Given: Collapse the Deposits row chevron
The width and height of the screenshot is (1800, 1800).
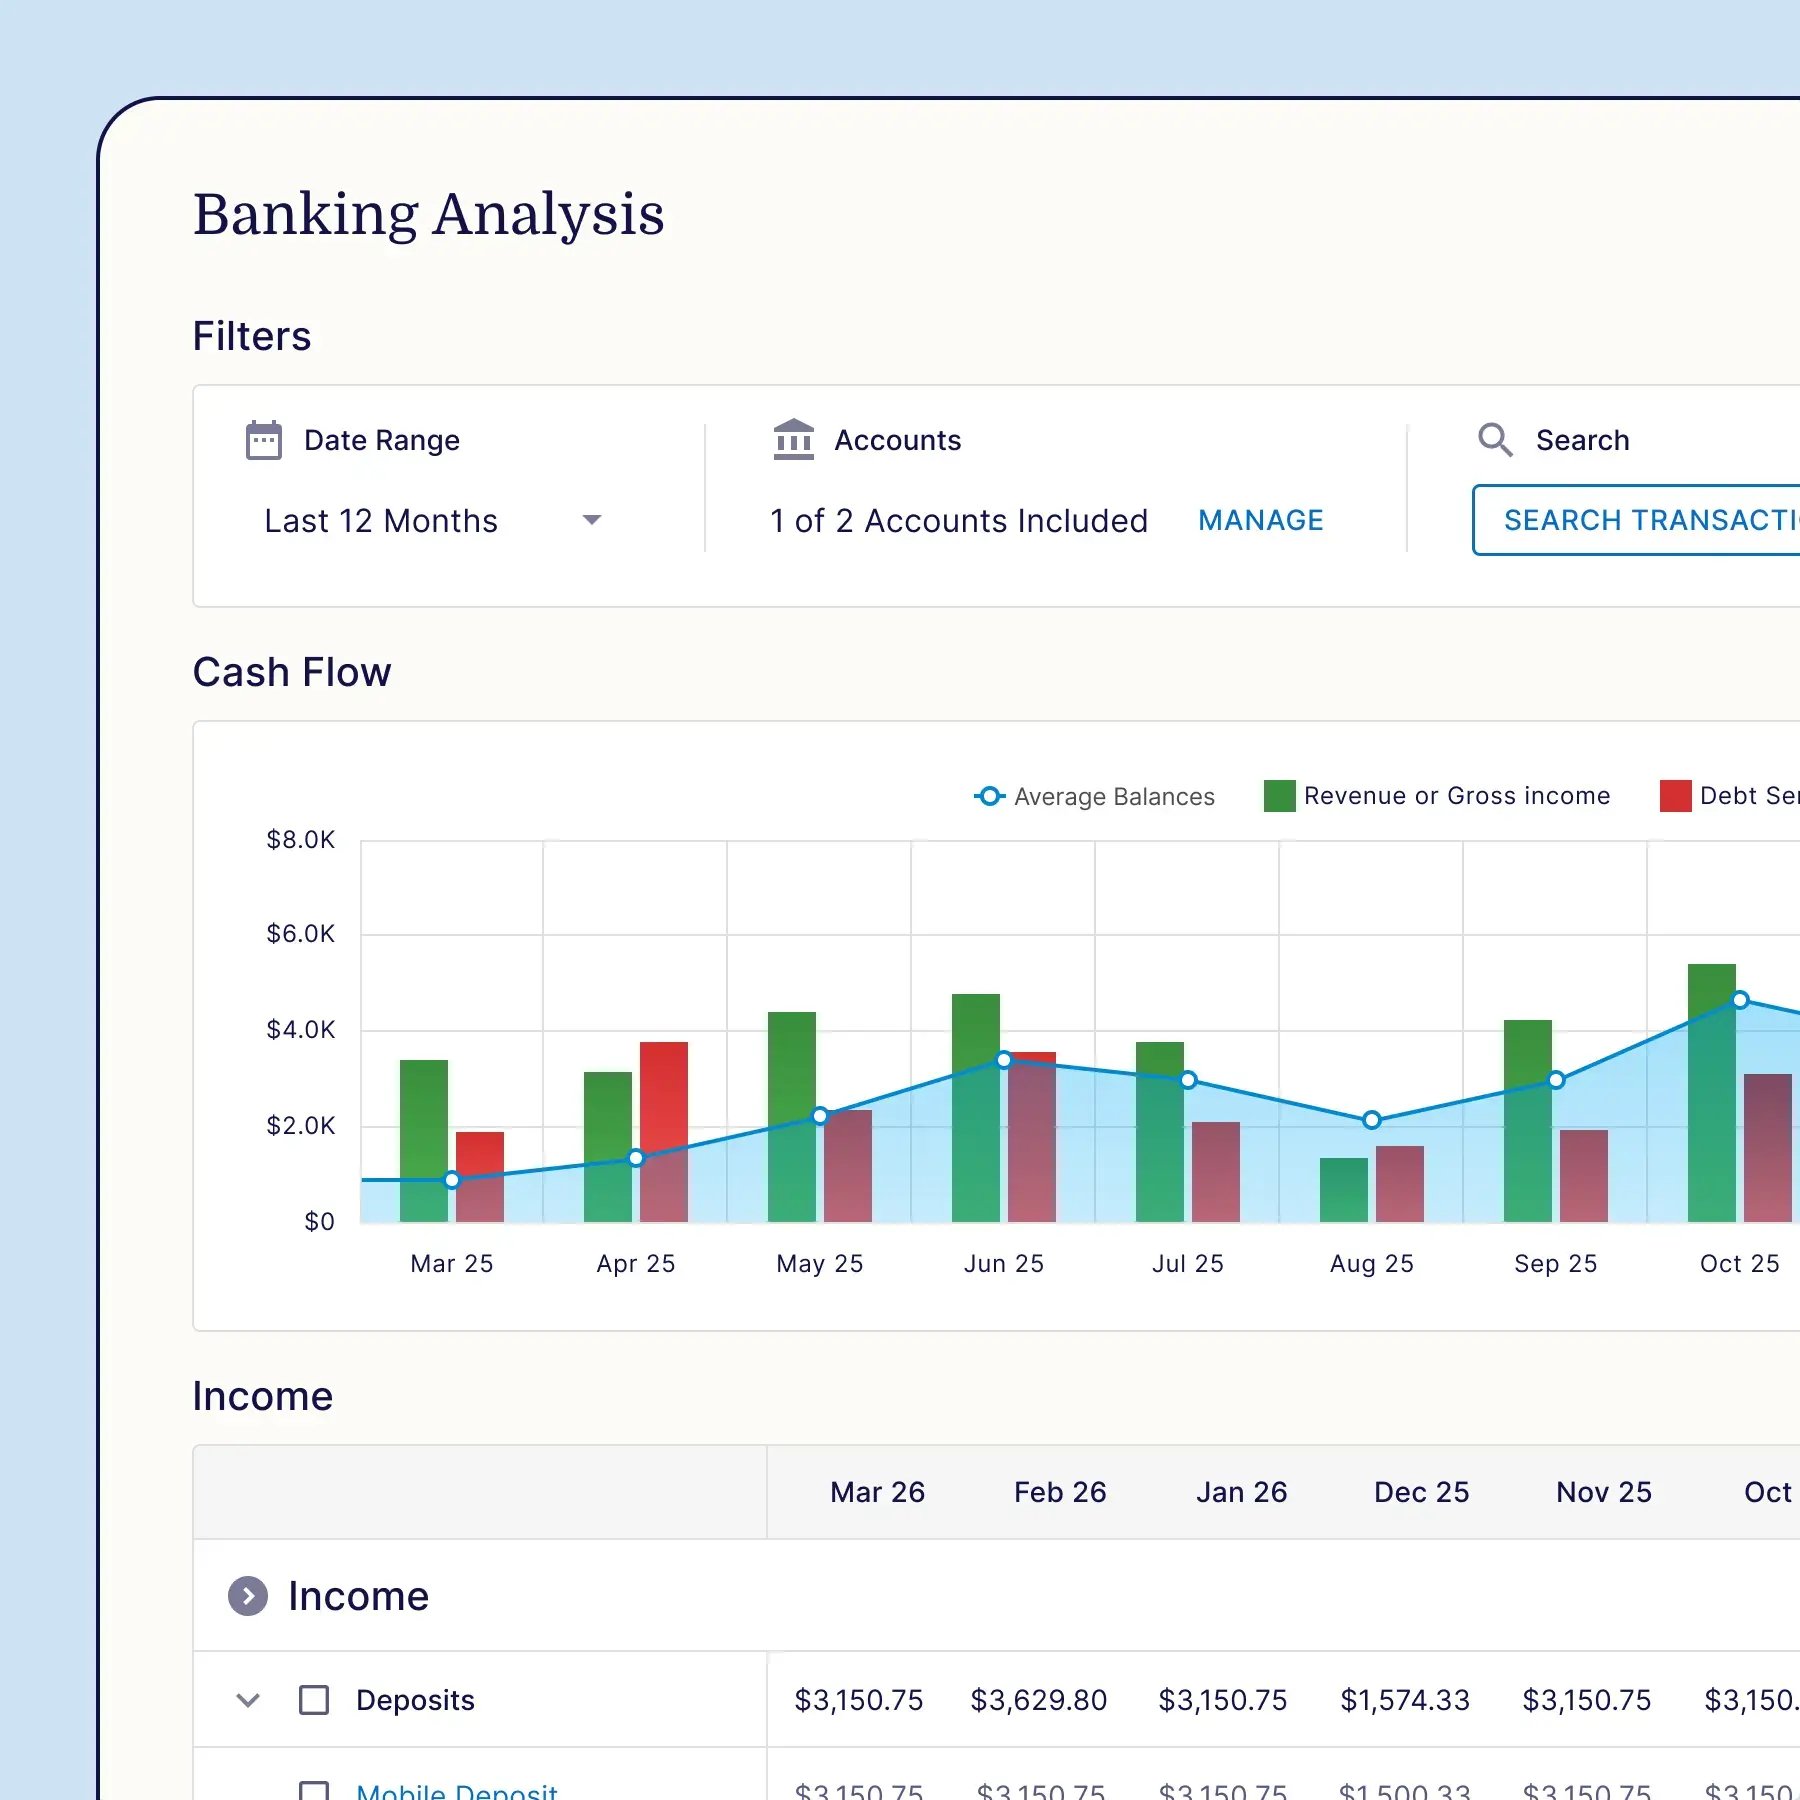Looking at the screenshot, I should (x=247, y=1700).
